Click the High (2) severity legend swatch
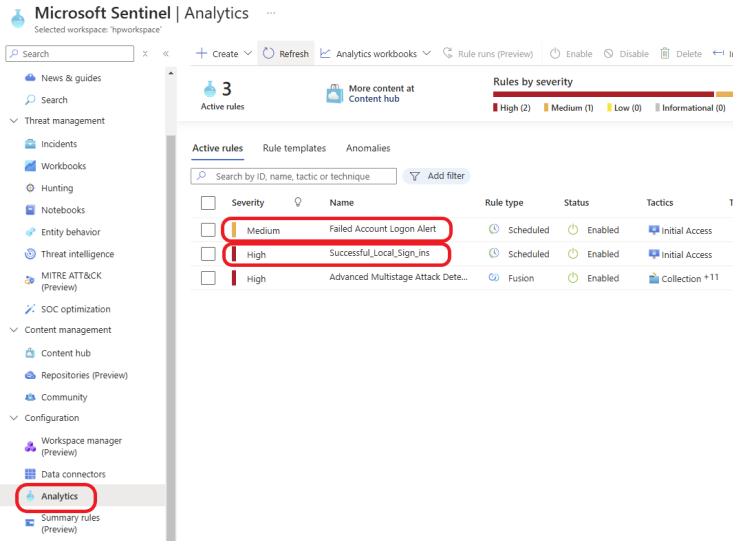The width and height of the screenshot is (733, 541). 496,108
